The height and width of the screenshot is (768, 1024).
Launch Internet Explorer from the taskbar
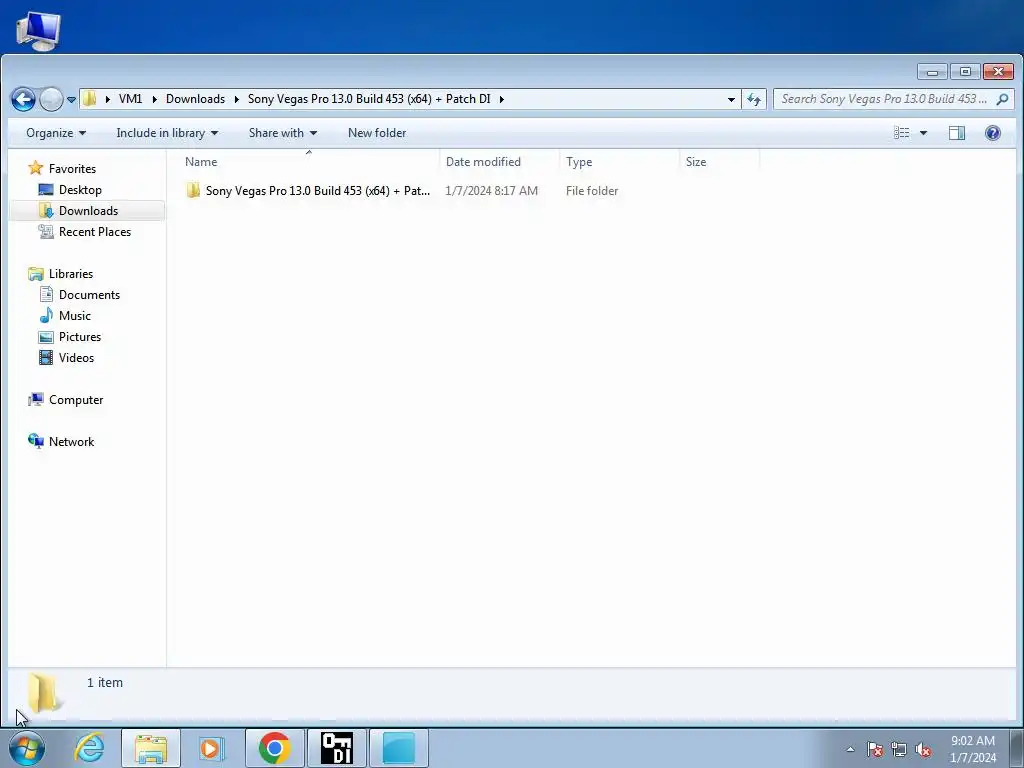tap(89, 748)
